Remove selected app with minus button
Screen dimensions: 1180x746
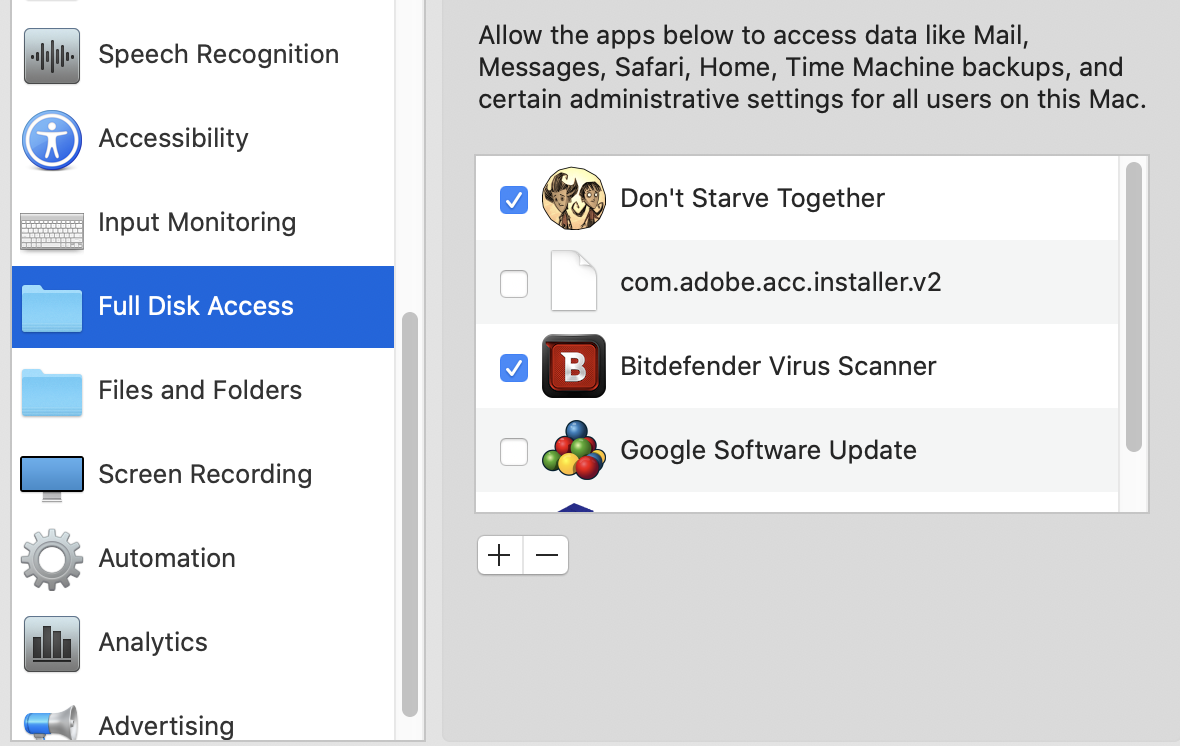pyautogui.click(x=546, y=555)
